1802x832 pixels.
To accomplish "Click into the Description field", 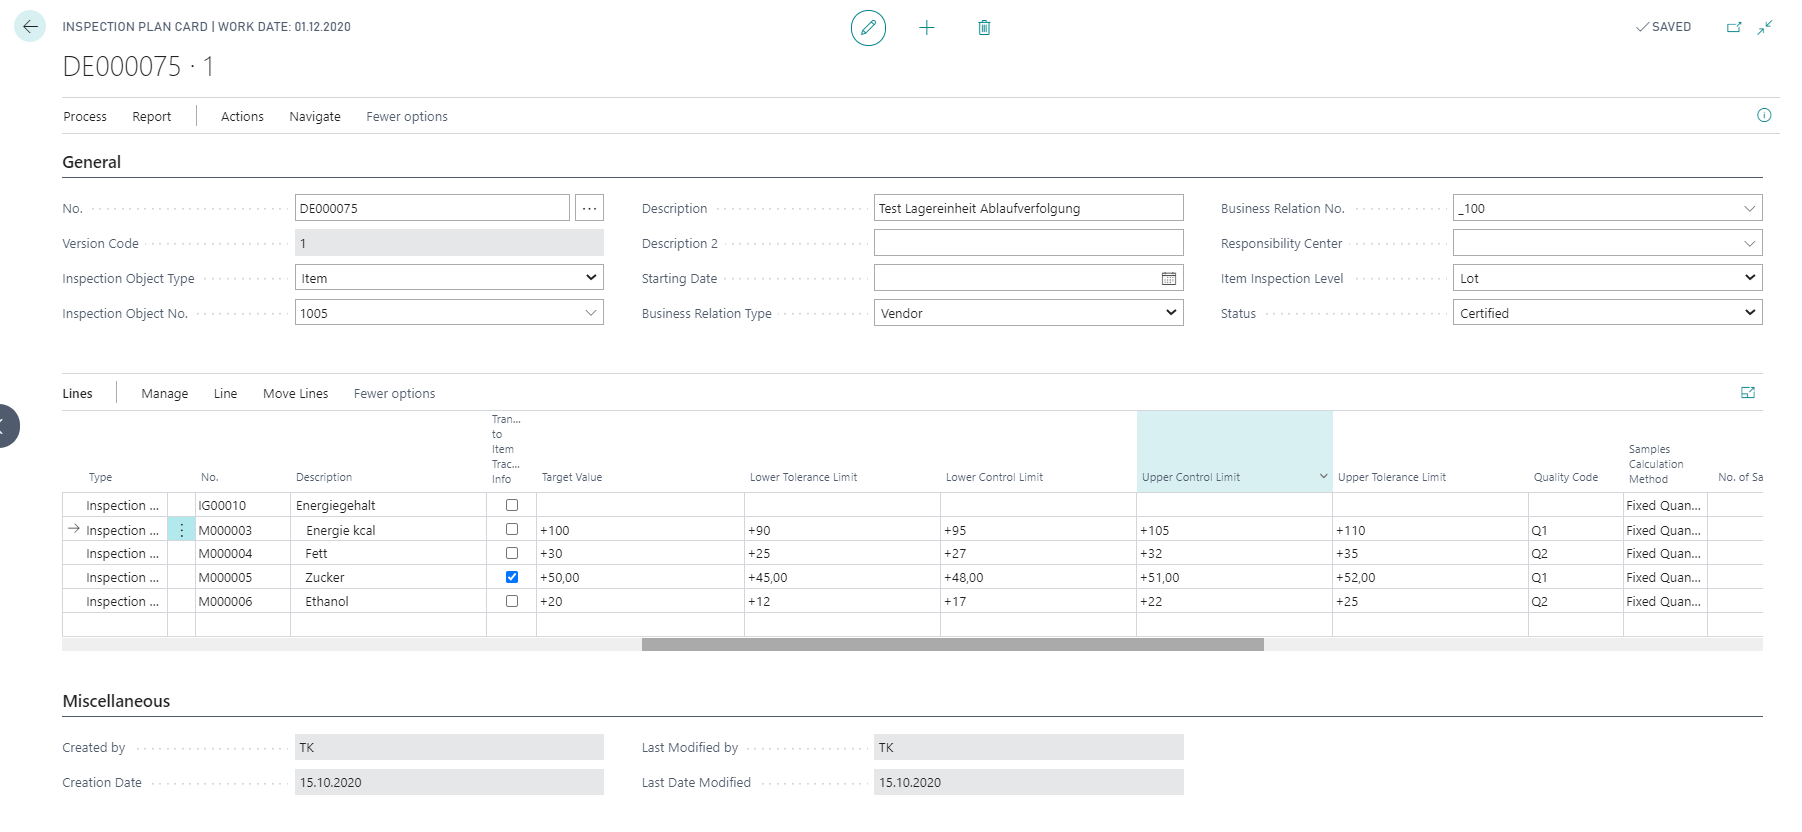I will (1028, 208).
